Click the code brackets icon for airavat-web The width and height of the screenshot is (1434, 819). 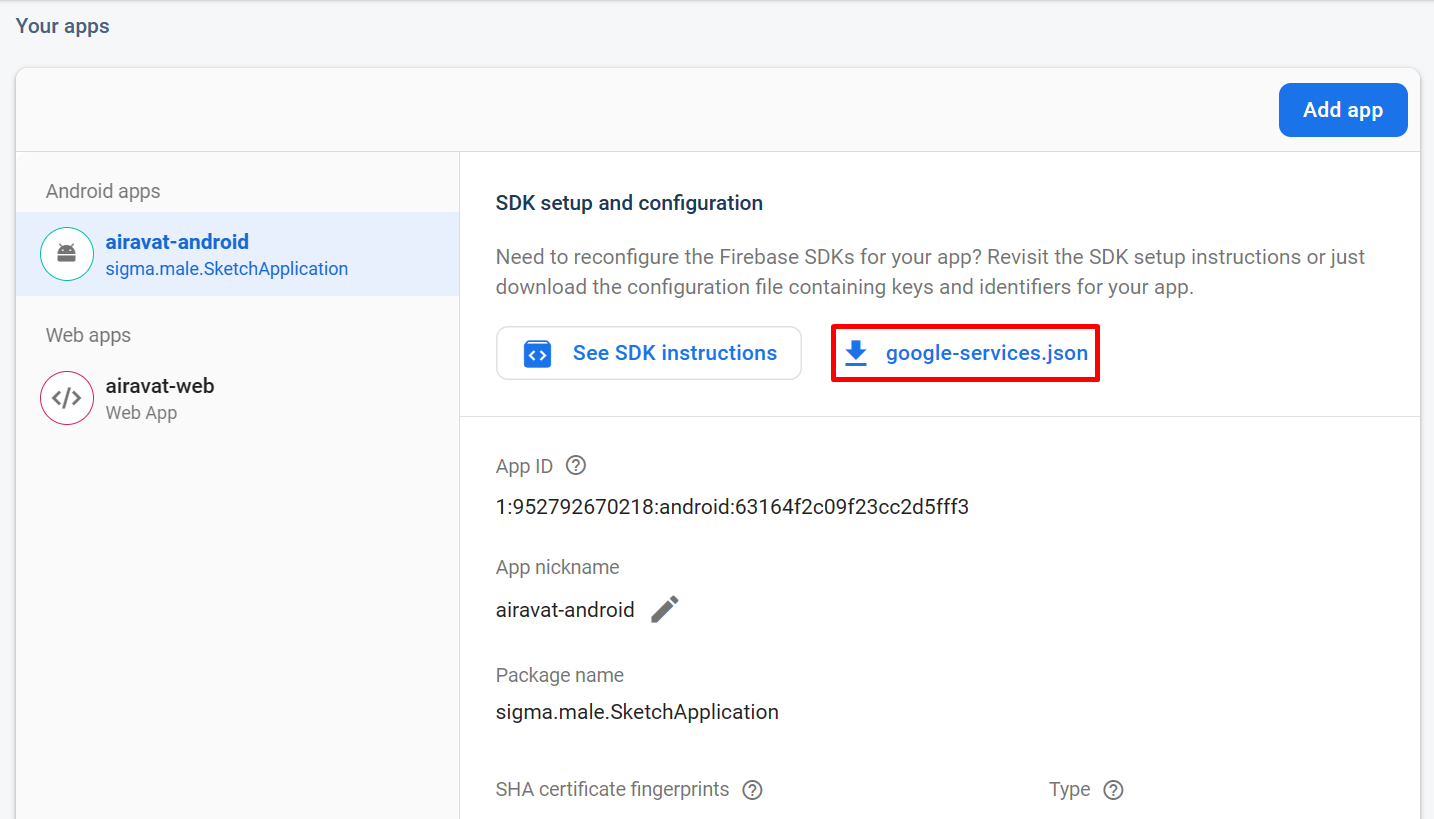click(x=67, y=398)
